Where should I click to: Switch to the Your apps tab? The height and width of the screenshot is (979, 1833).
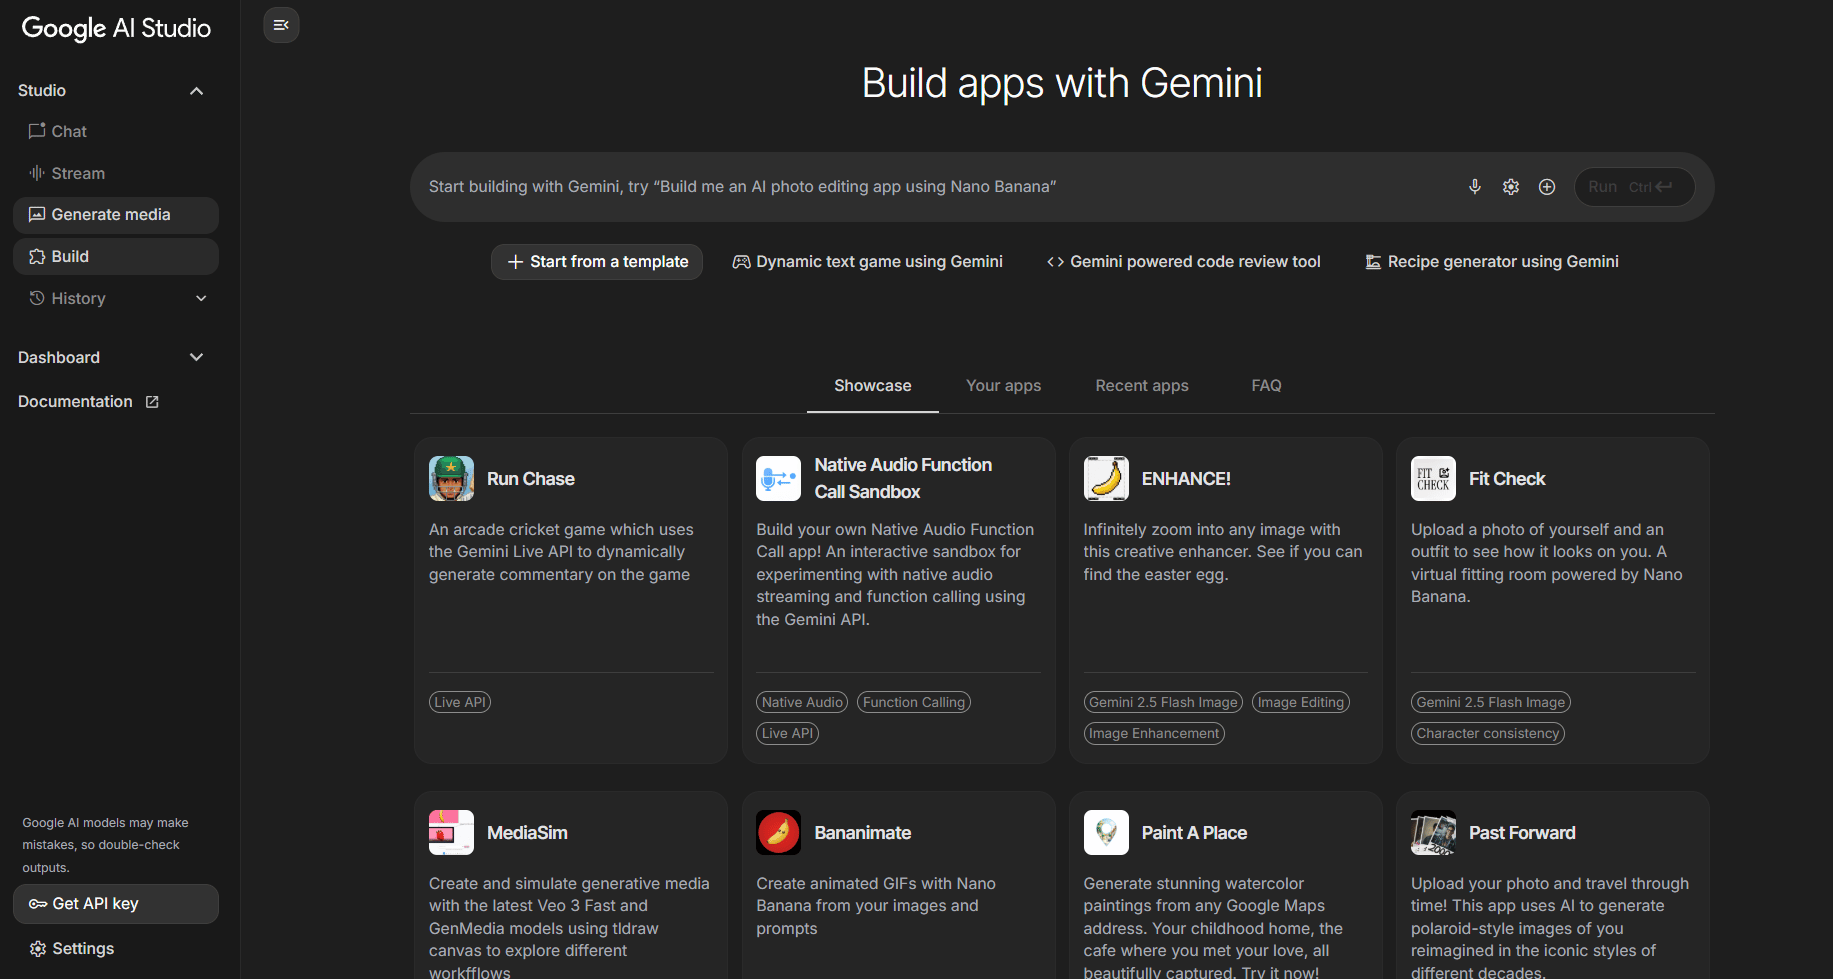[x=1003, y=386]
